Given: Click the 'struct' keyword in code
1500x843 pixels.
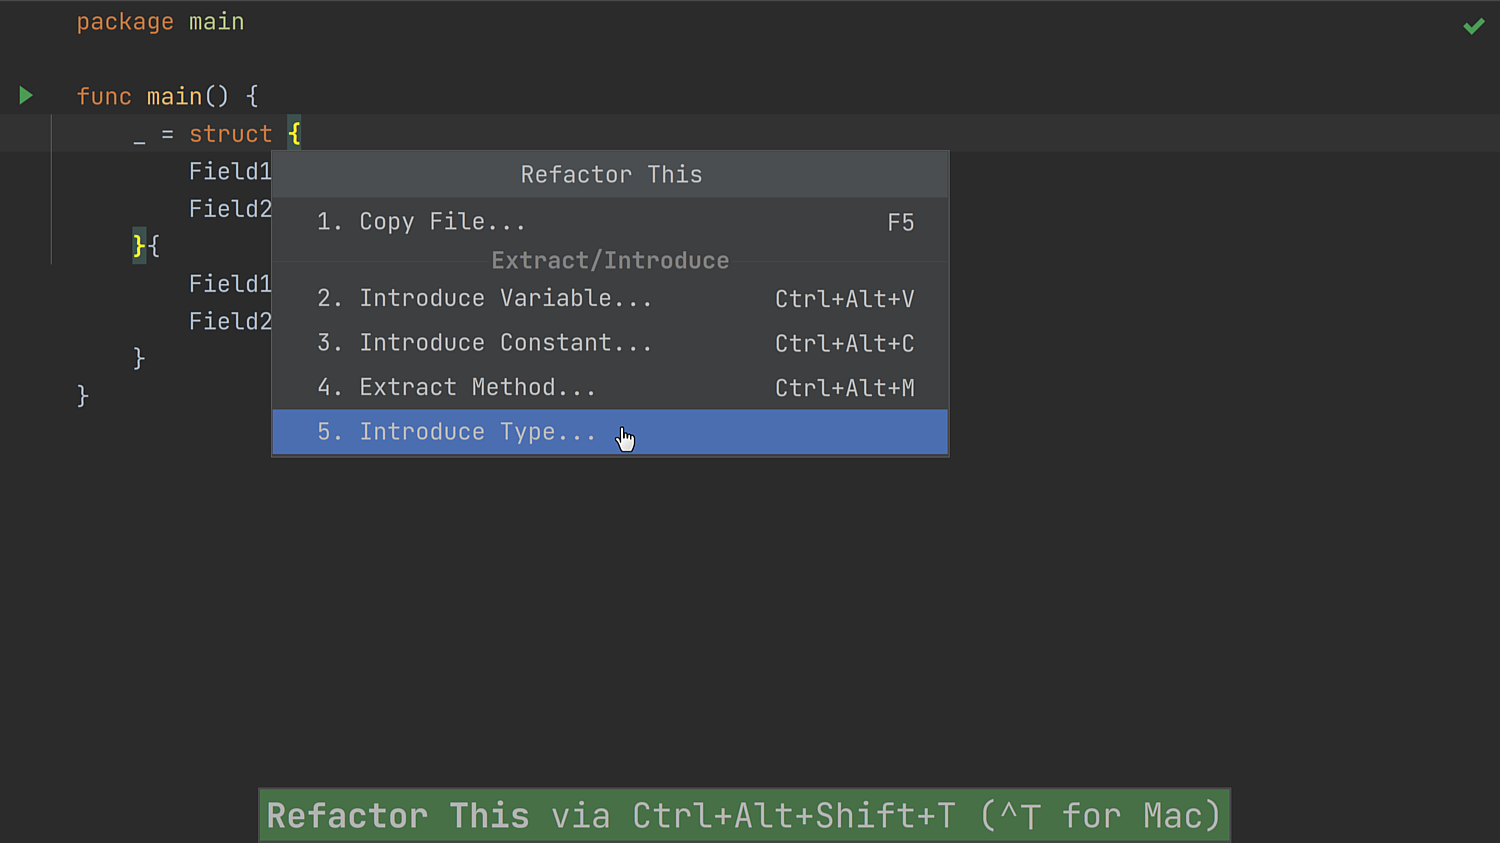Looking at the screenshot, I should (230, 134).
